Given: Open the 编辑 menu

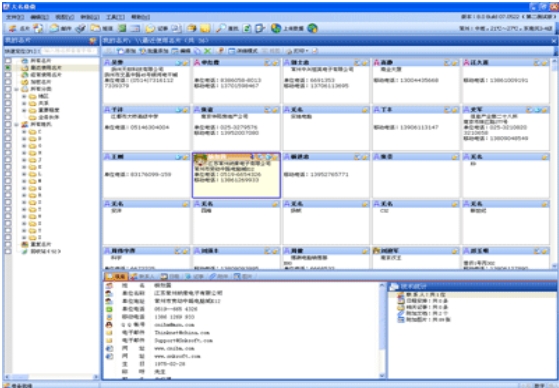Looking at the screenshot, I should tap(40, 17).
